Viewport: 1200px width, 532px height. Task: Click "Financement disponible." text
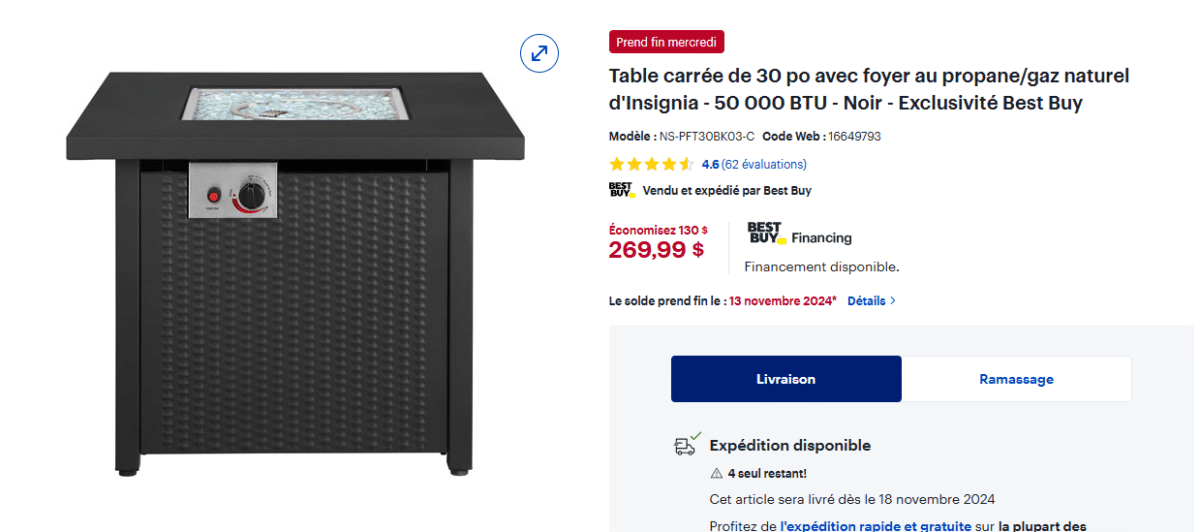click(x=821, y=267)
